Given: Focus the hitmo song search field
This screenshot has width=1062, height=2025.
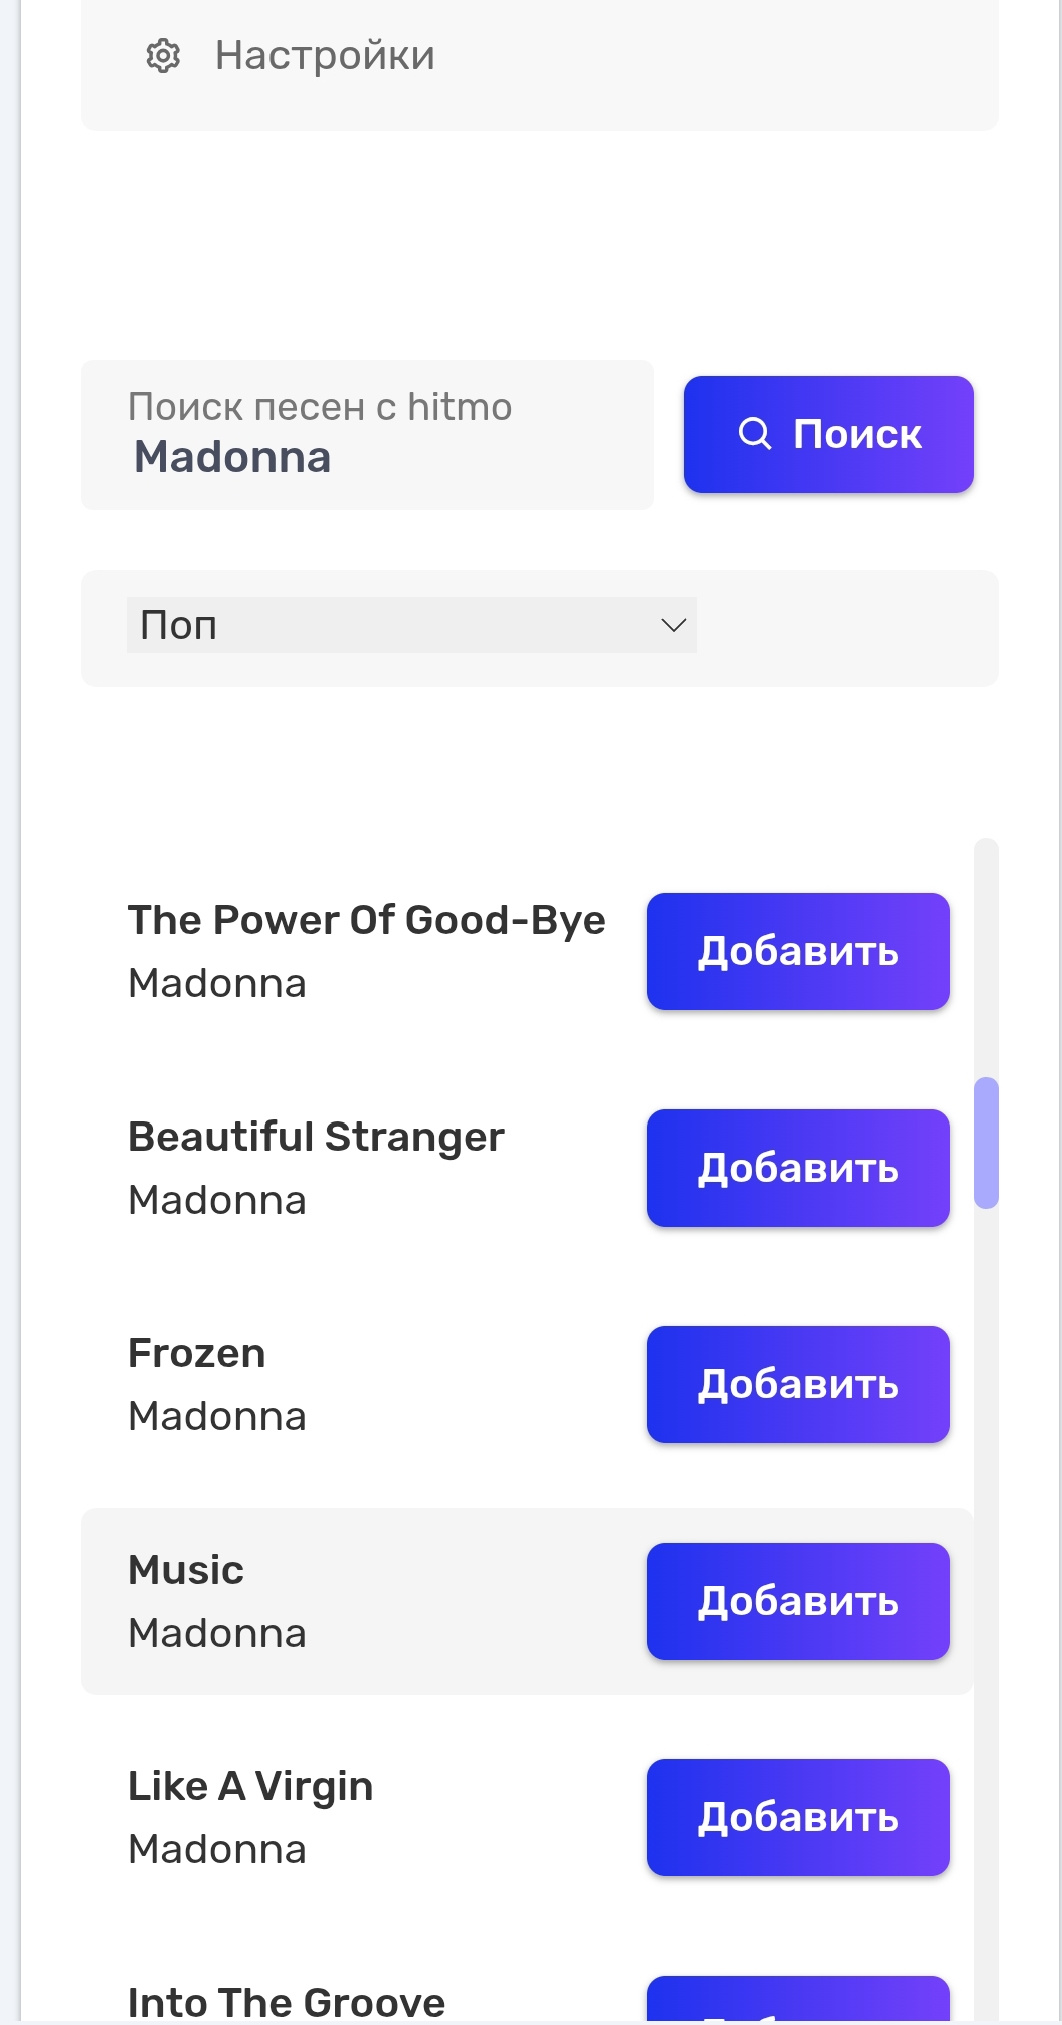Looking at the screenshot, I should click(366, 436).
